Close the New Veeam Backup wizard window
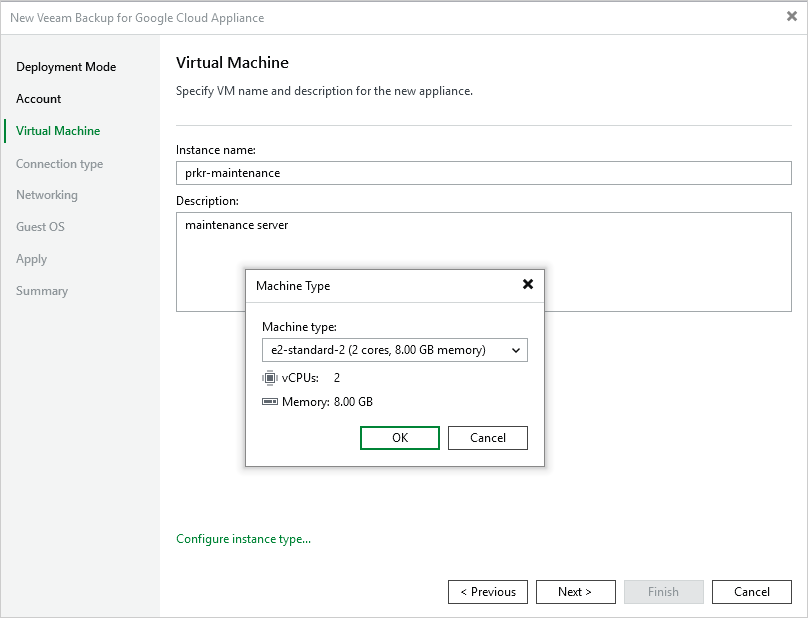 click(792, 16)
